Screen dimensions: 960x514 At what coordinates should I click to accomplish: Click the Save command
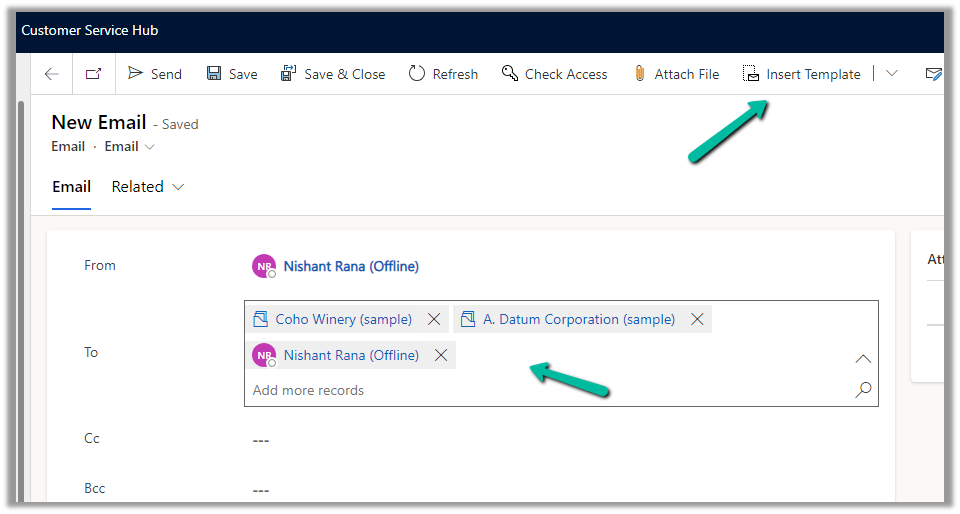[231, 74]
